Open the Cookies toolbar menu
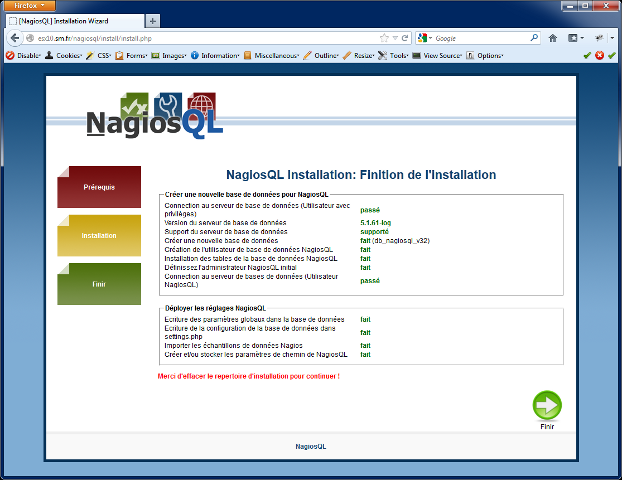This screenshot has width=622, height=480. click(x=63, y=56)
